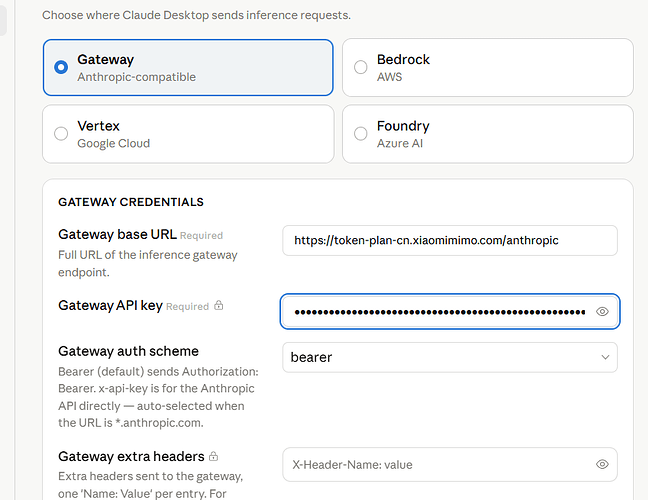Click the 'Azure AI' subtitle
Viewport: 648px width, 500px height.
[x=400, y=143]
